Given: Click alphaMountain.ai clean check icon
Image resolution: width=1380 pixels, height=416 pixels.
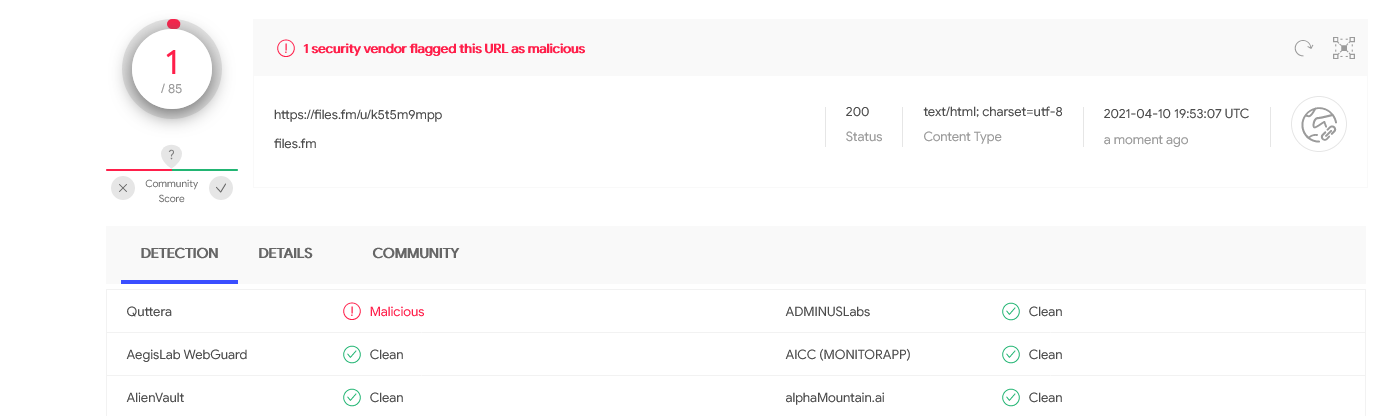Looking at the screenshot, I should coord(1011,397).
